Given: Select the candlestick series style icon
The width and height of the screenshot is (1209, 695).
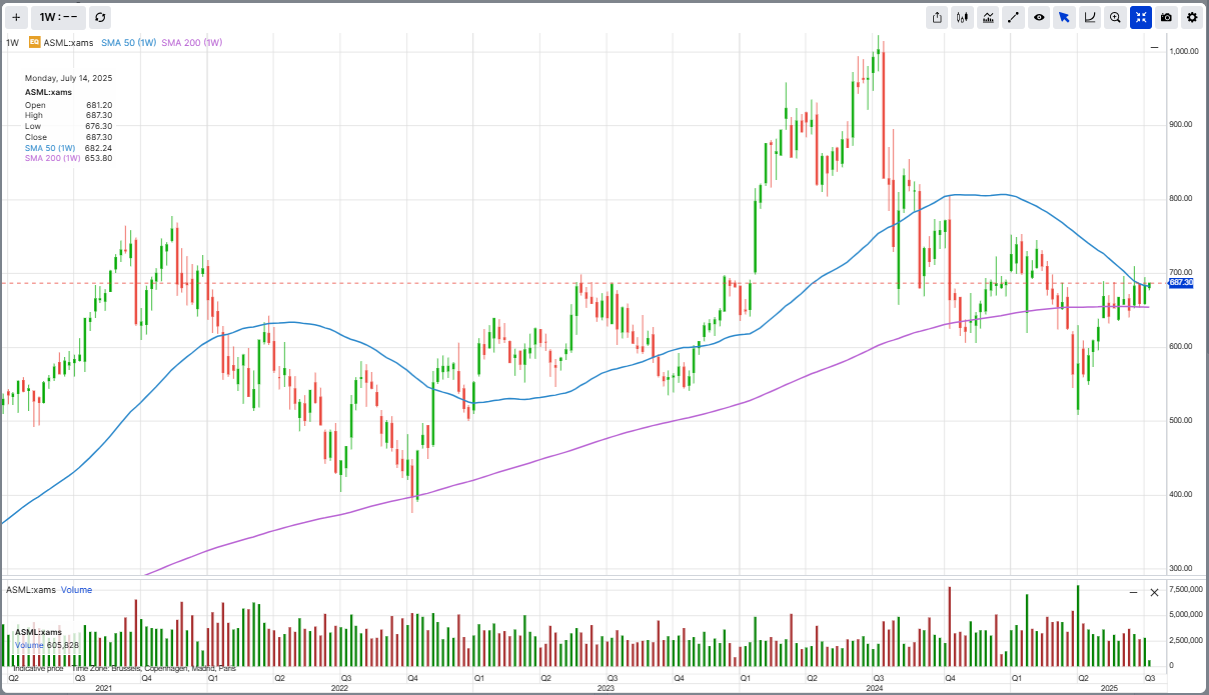Looking at the screenshot, I should pos(962,17).
